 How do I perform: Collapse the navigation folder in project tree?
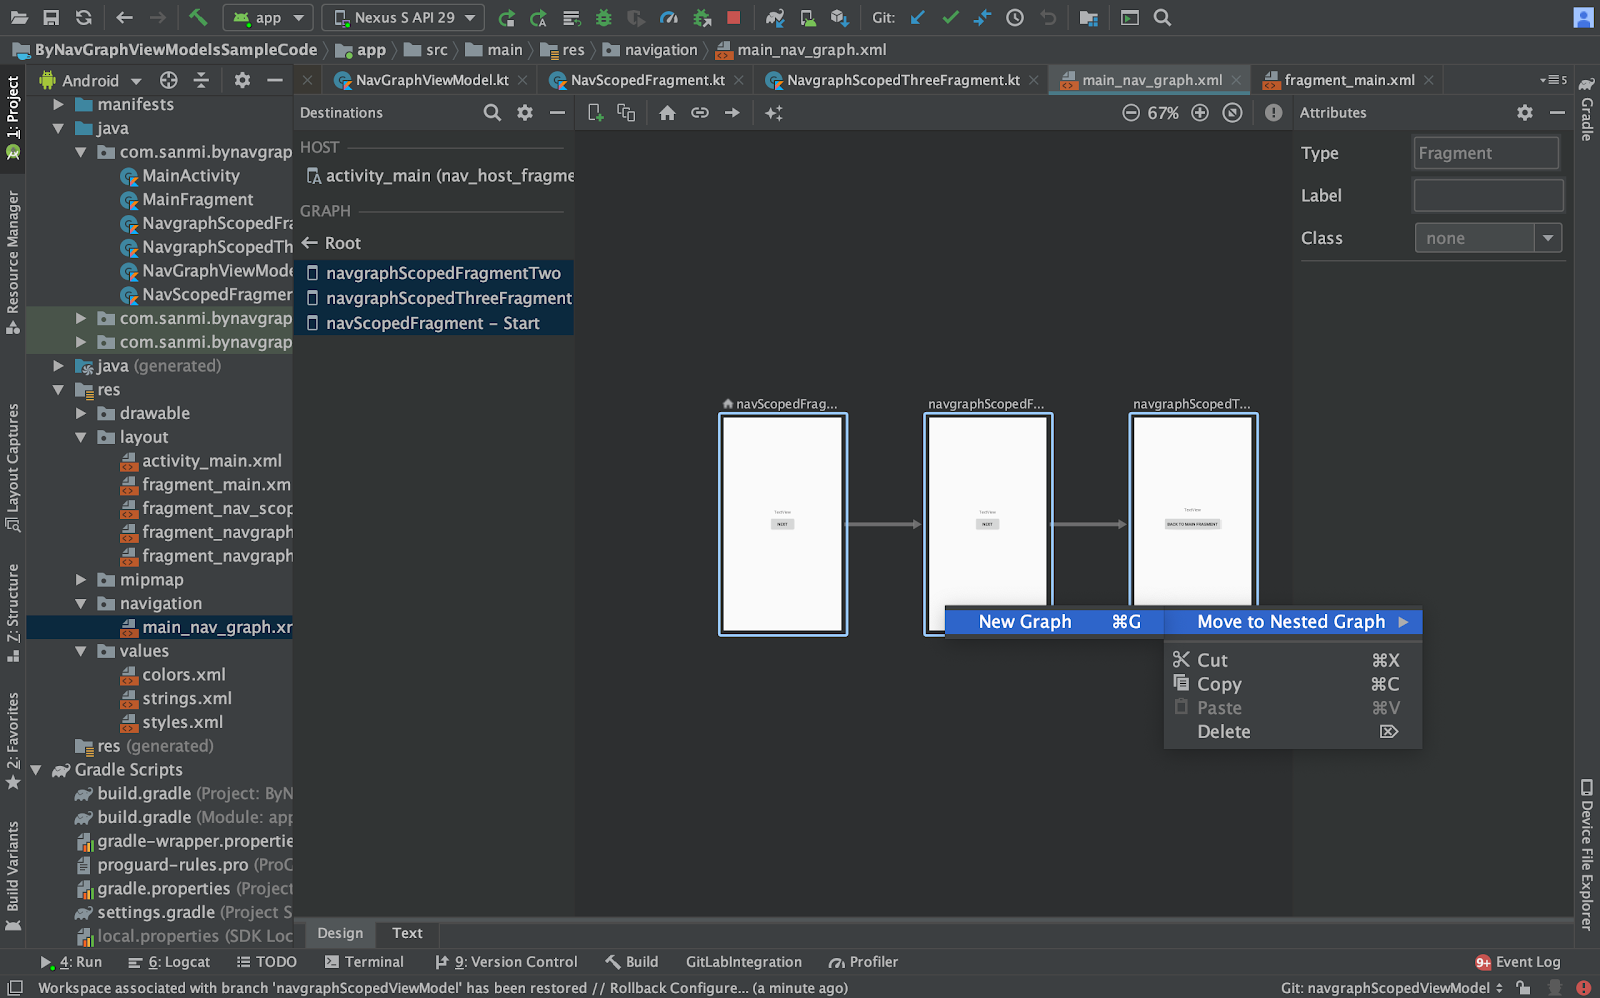81,604
